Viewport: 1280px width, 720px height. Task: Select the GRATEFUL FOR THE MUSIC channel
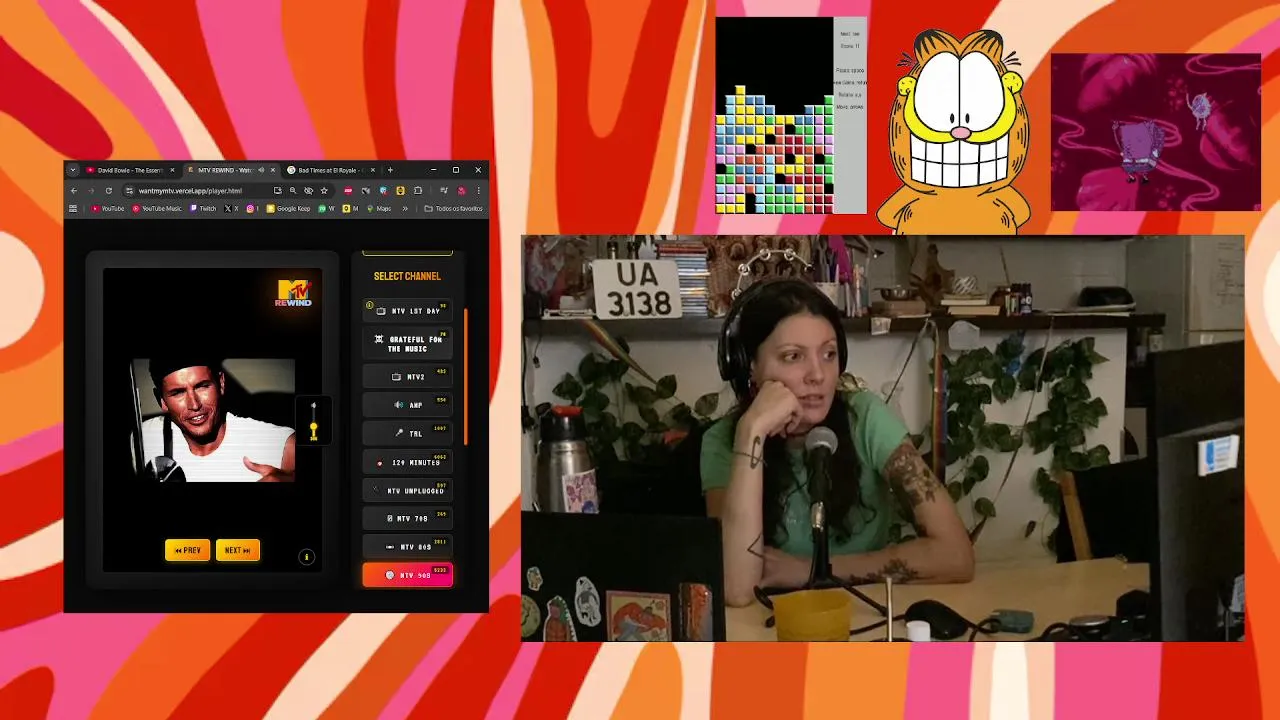point(407,344)
